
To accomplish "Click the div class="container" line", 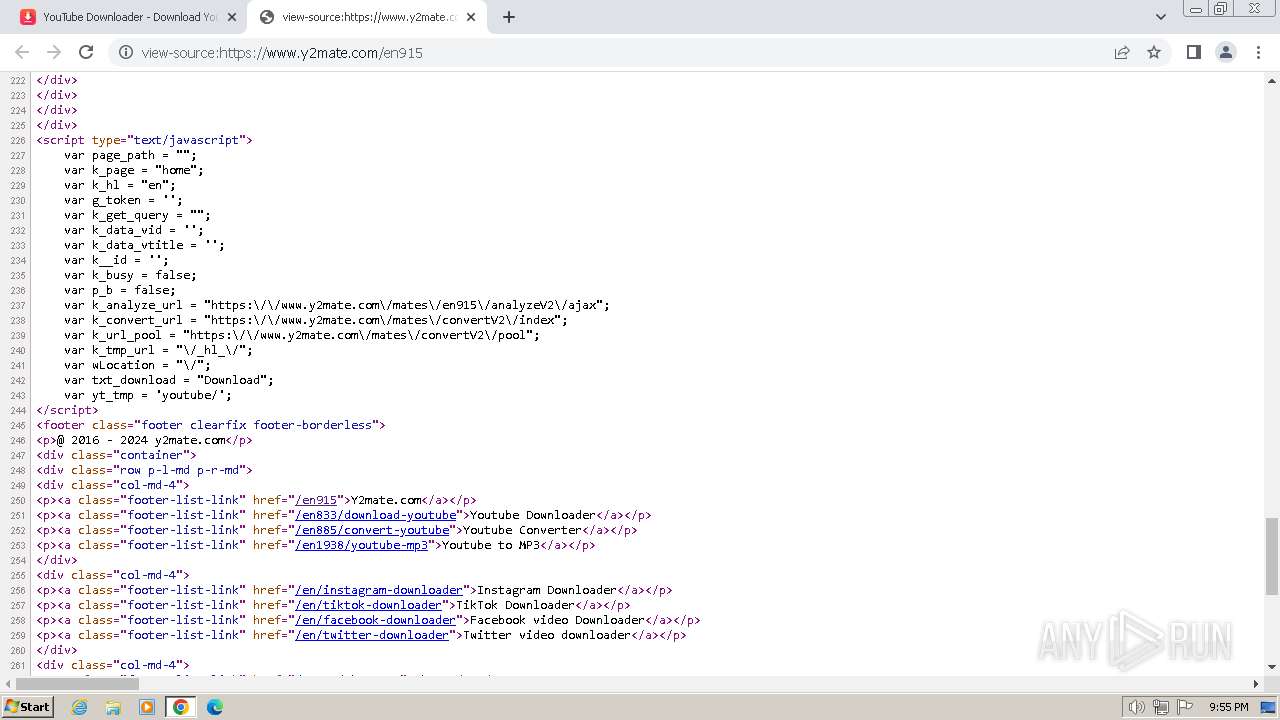I will [117, 455].
